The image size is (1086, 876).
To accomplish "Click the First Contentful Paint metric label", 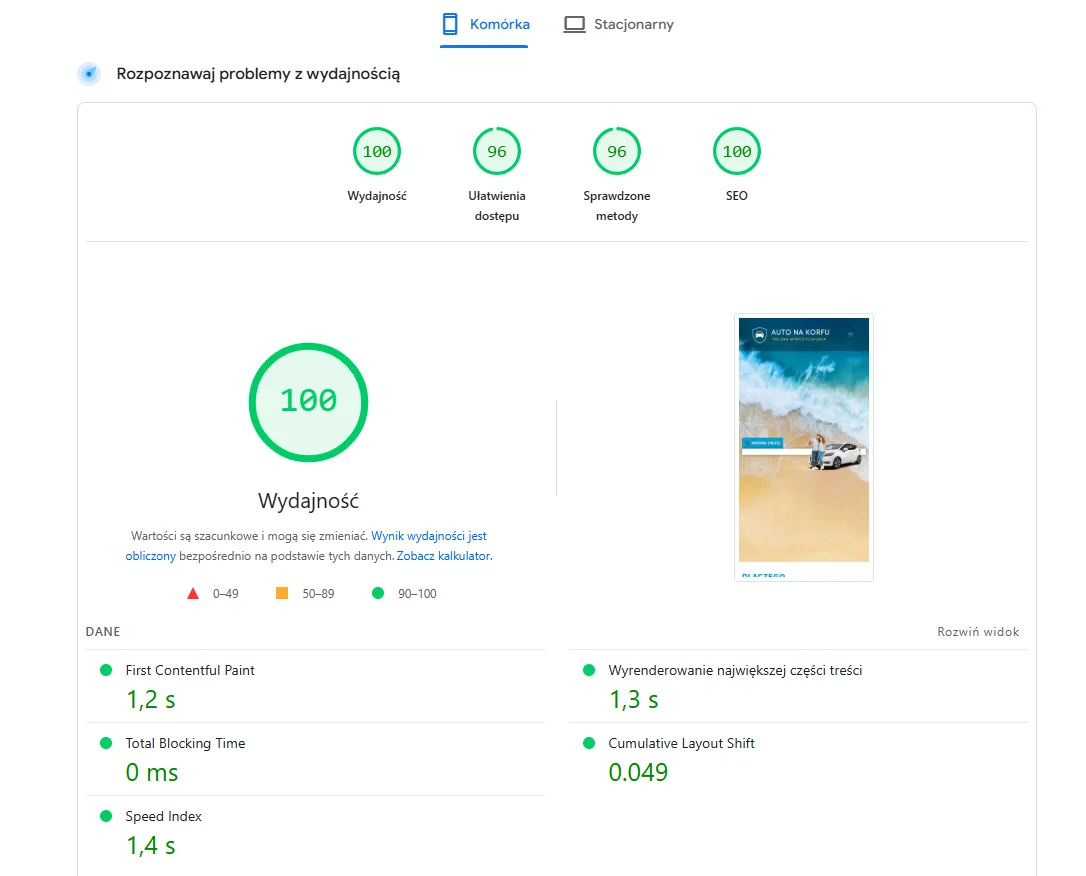I will (x=190, y=670).
